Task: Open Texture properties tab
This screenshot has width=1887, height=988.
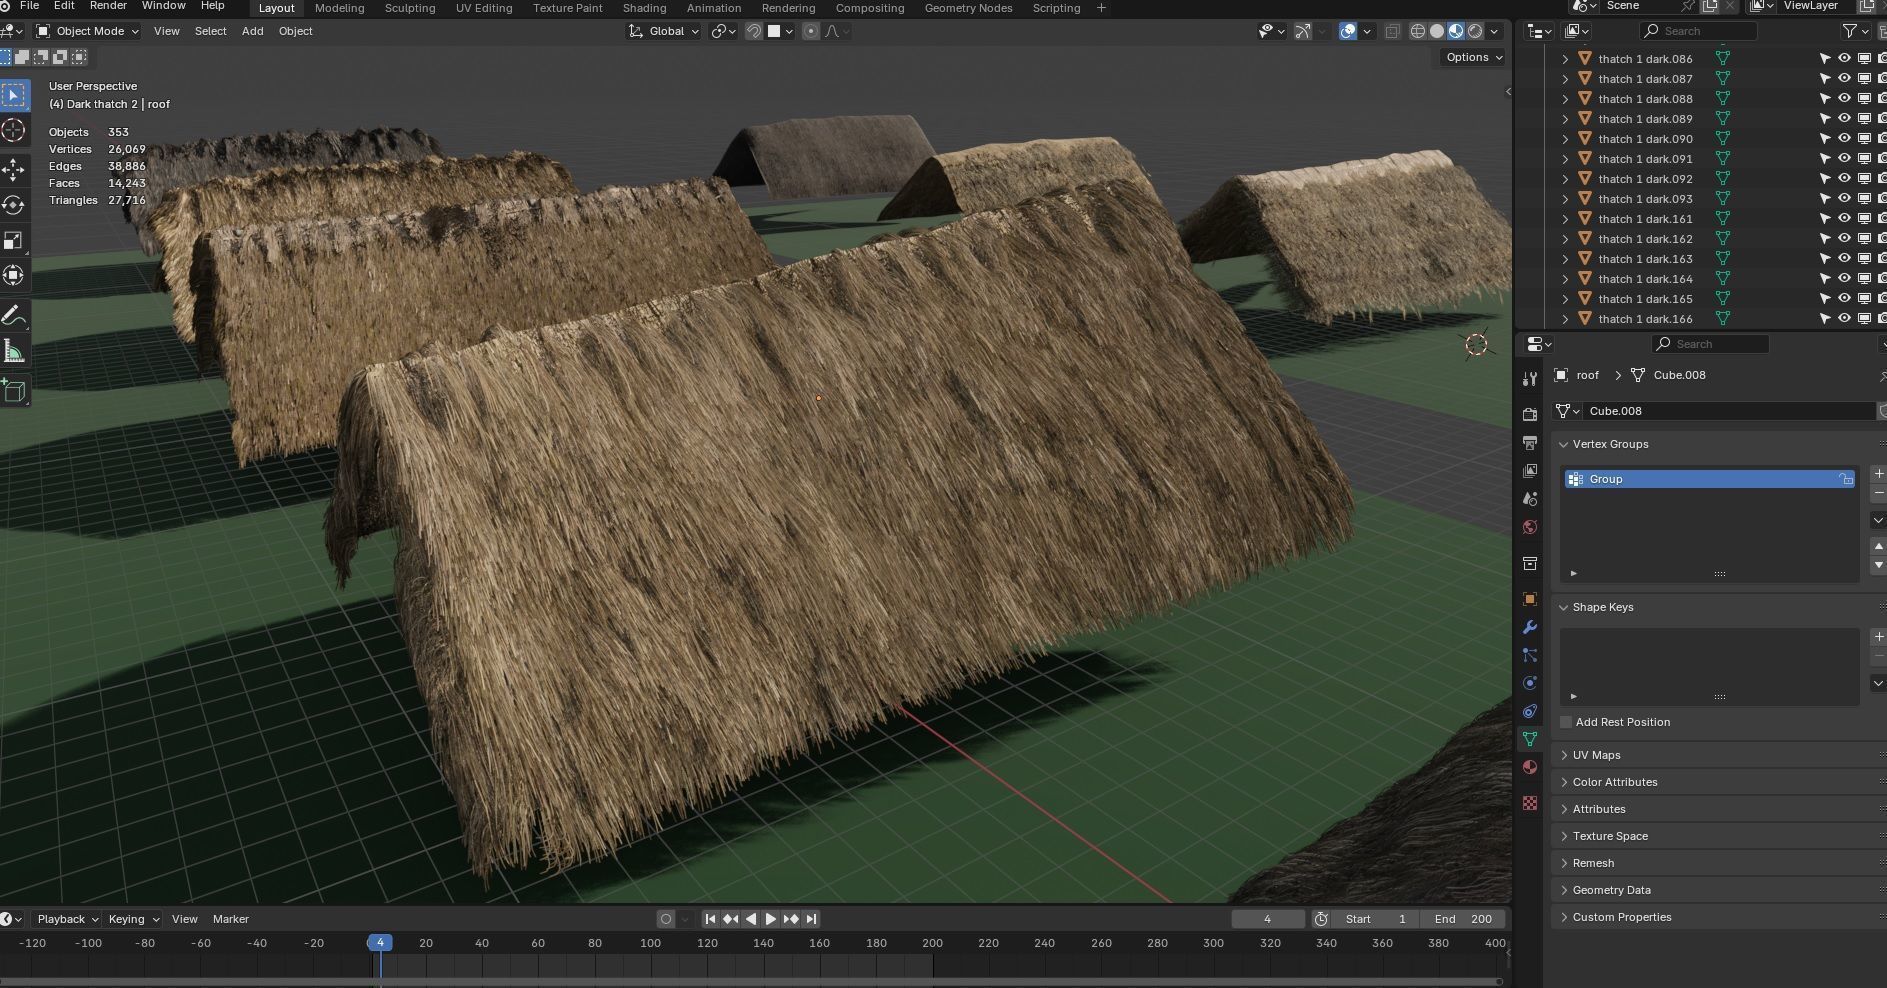Action: coord(1529,803)
